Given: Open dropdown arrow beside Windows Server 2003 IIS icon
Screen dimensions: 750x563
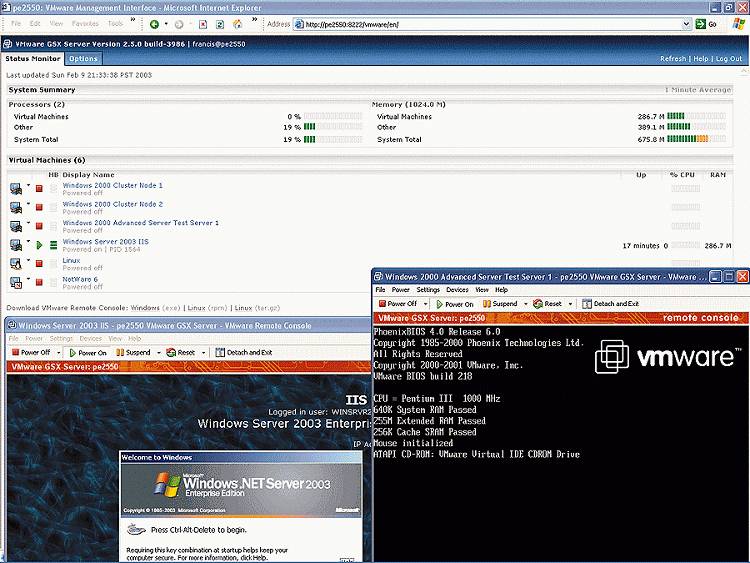Looking at the screenshot, I should (x=28, y=241).
